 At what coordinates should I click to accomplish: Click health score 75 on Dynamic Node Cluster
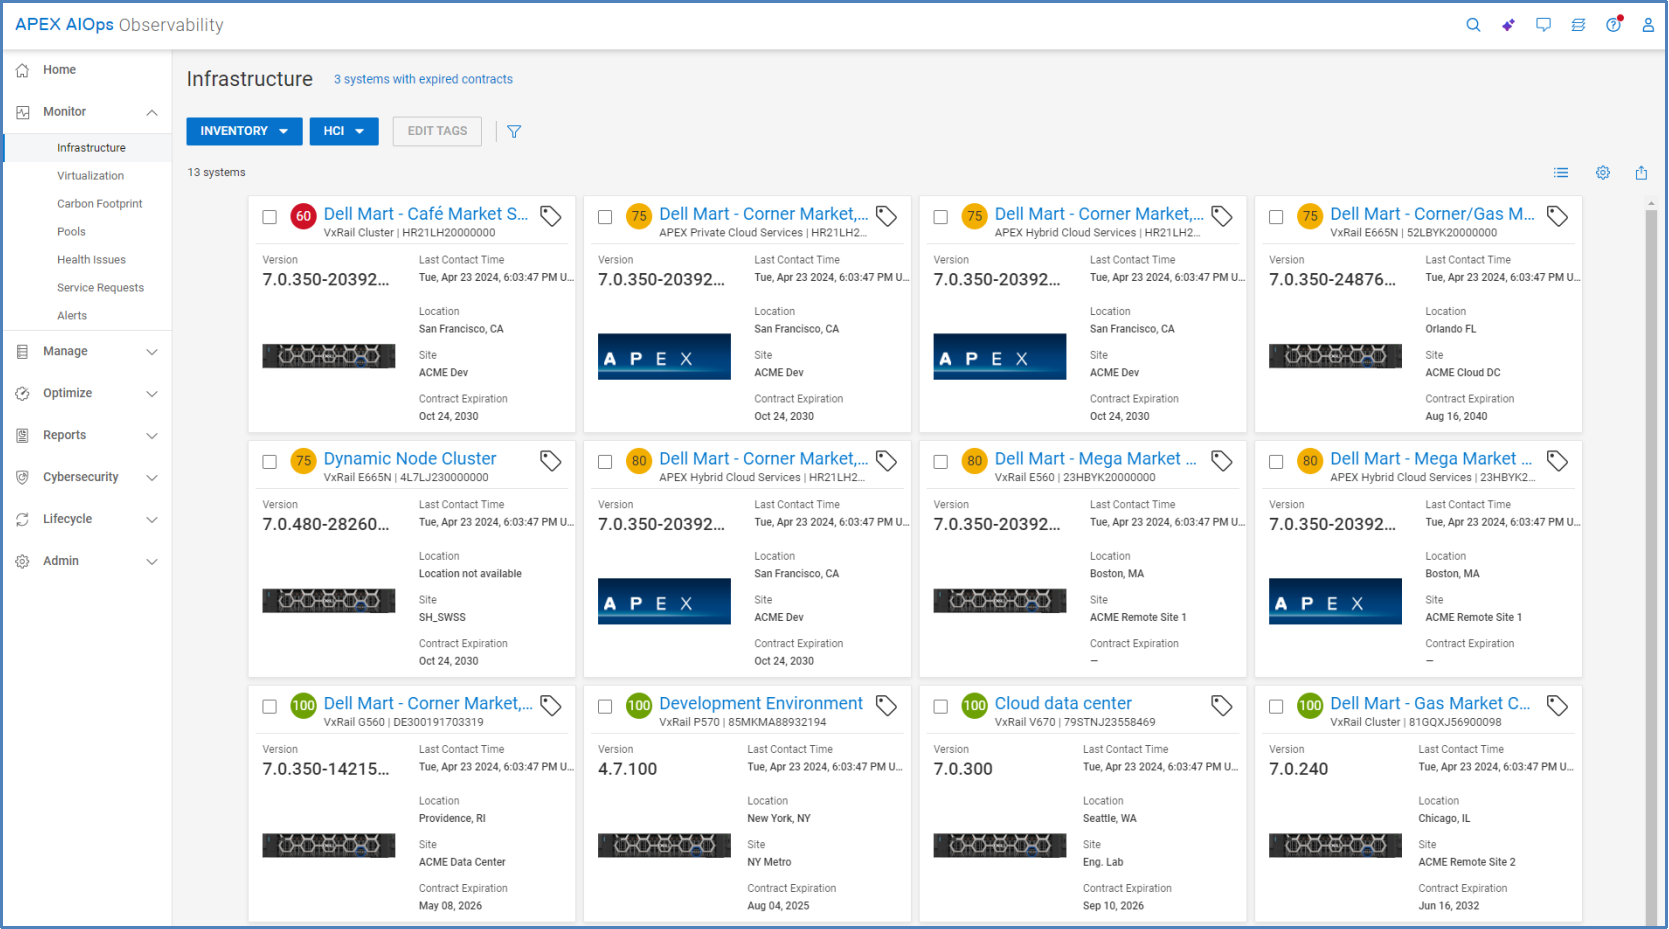point(303,461)
